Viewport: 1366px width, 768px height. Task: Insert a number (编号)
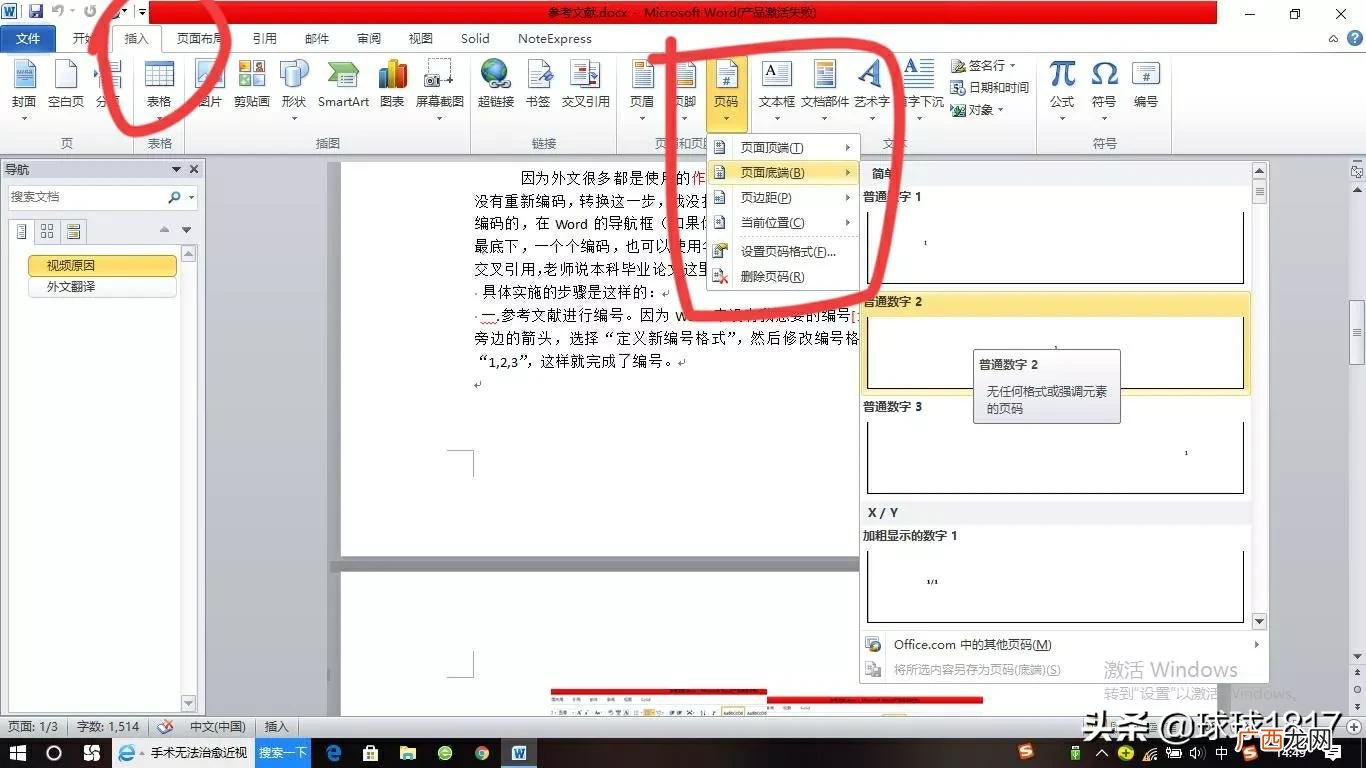1146,85
